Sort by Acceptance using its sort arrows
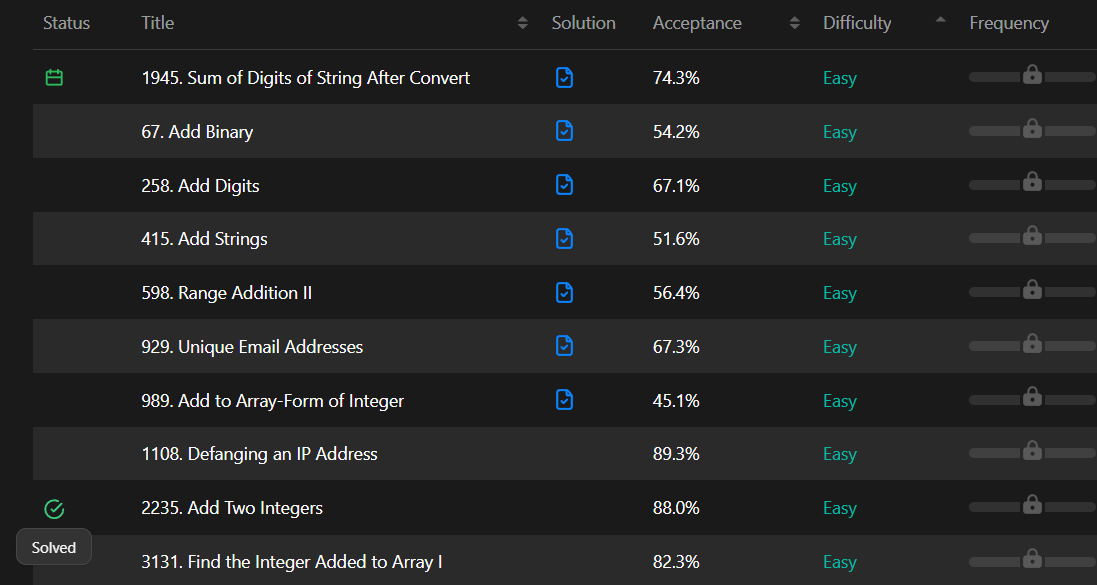Viewport: 1097px width, 585px height. pyautogui.click(x=794, y=23)
